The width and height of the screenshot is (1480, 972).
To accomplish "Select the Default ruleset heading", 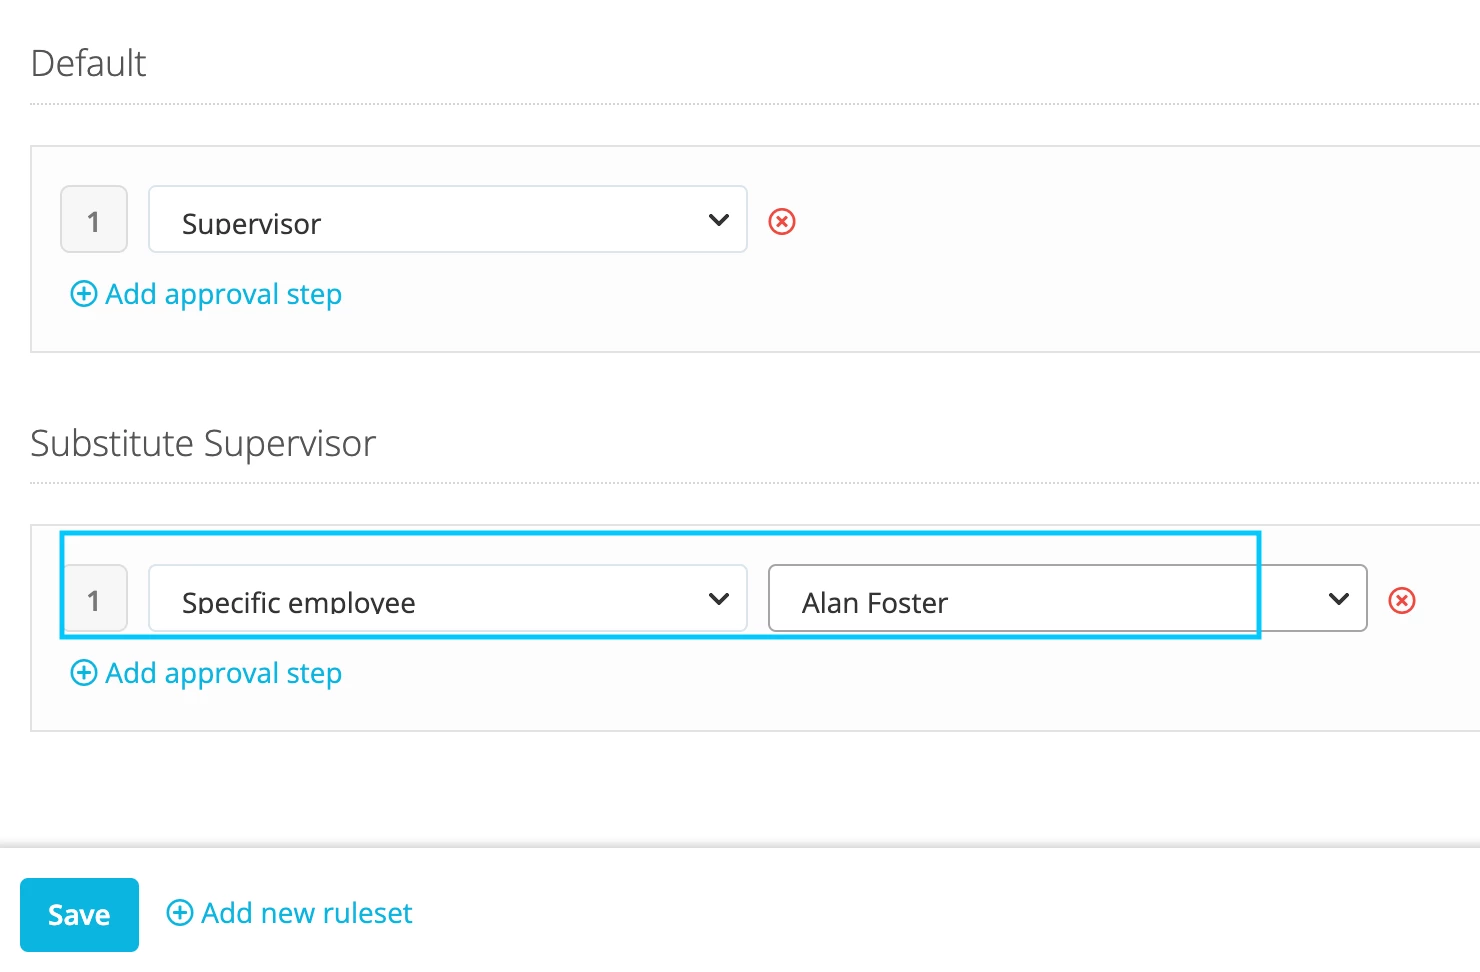I will click(89, 63).
